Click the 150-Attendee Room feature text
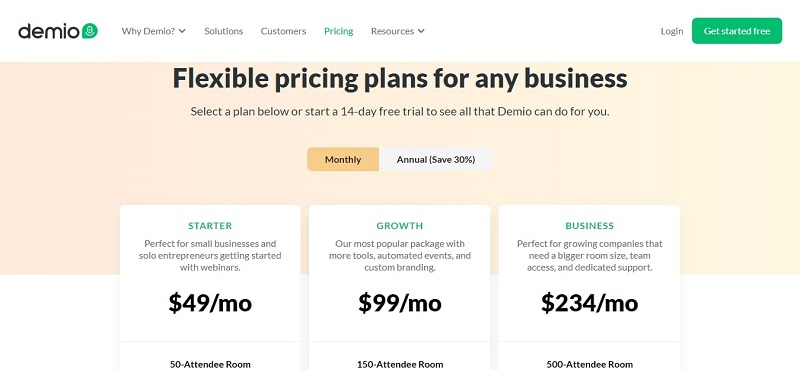 coord(400,364)
